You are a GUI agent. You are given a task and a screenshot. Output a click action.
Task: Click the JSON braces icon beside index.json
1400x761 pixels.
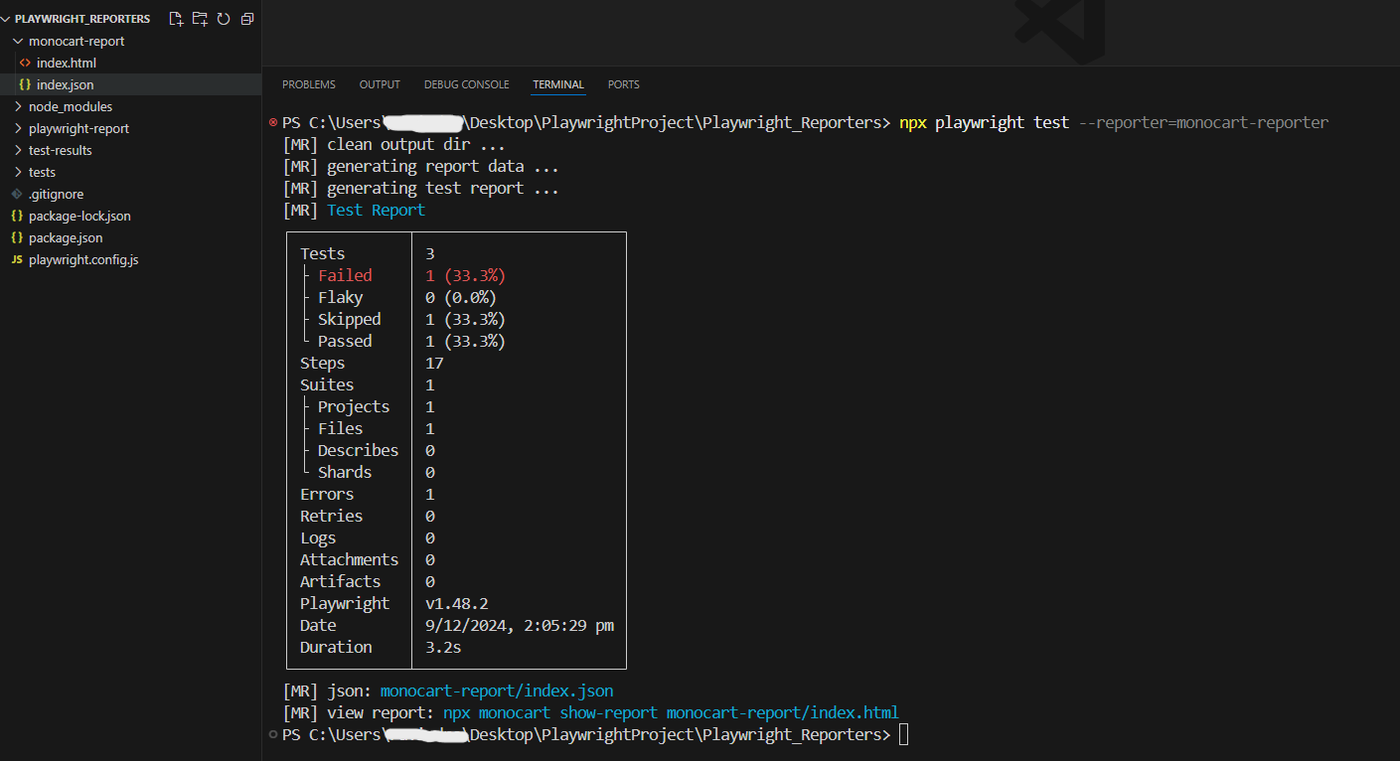point(26,85)
